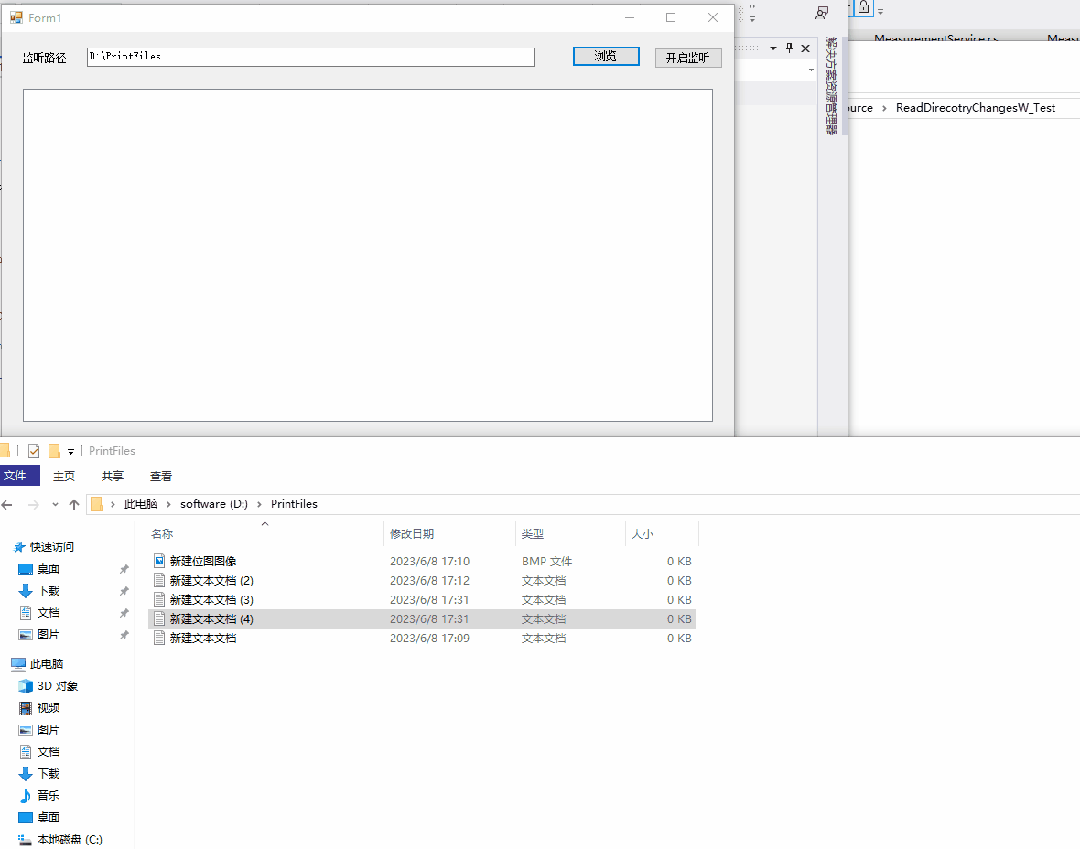Click the 浏览 browse button
The image size is (1080, 849).
606,56
